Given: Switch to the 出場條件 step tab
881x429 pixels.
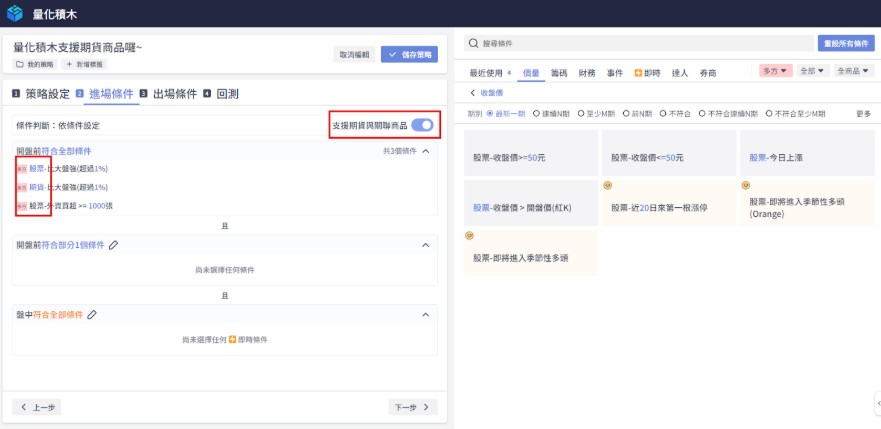Looking at the screenshot, I should click(168, 94).
